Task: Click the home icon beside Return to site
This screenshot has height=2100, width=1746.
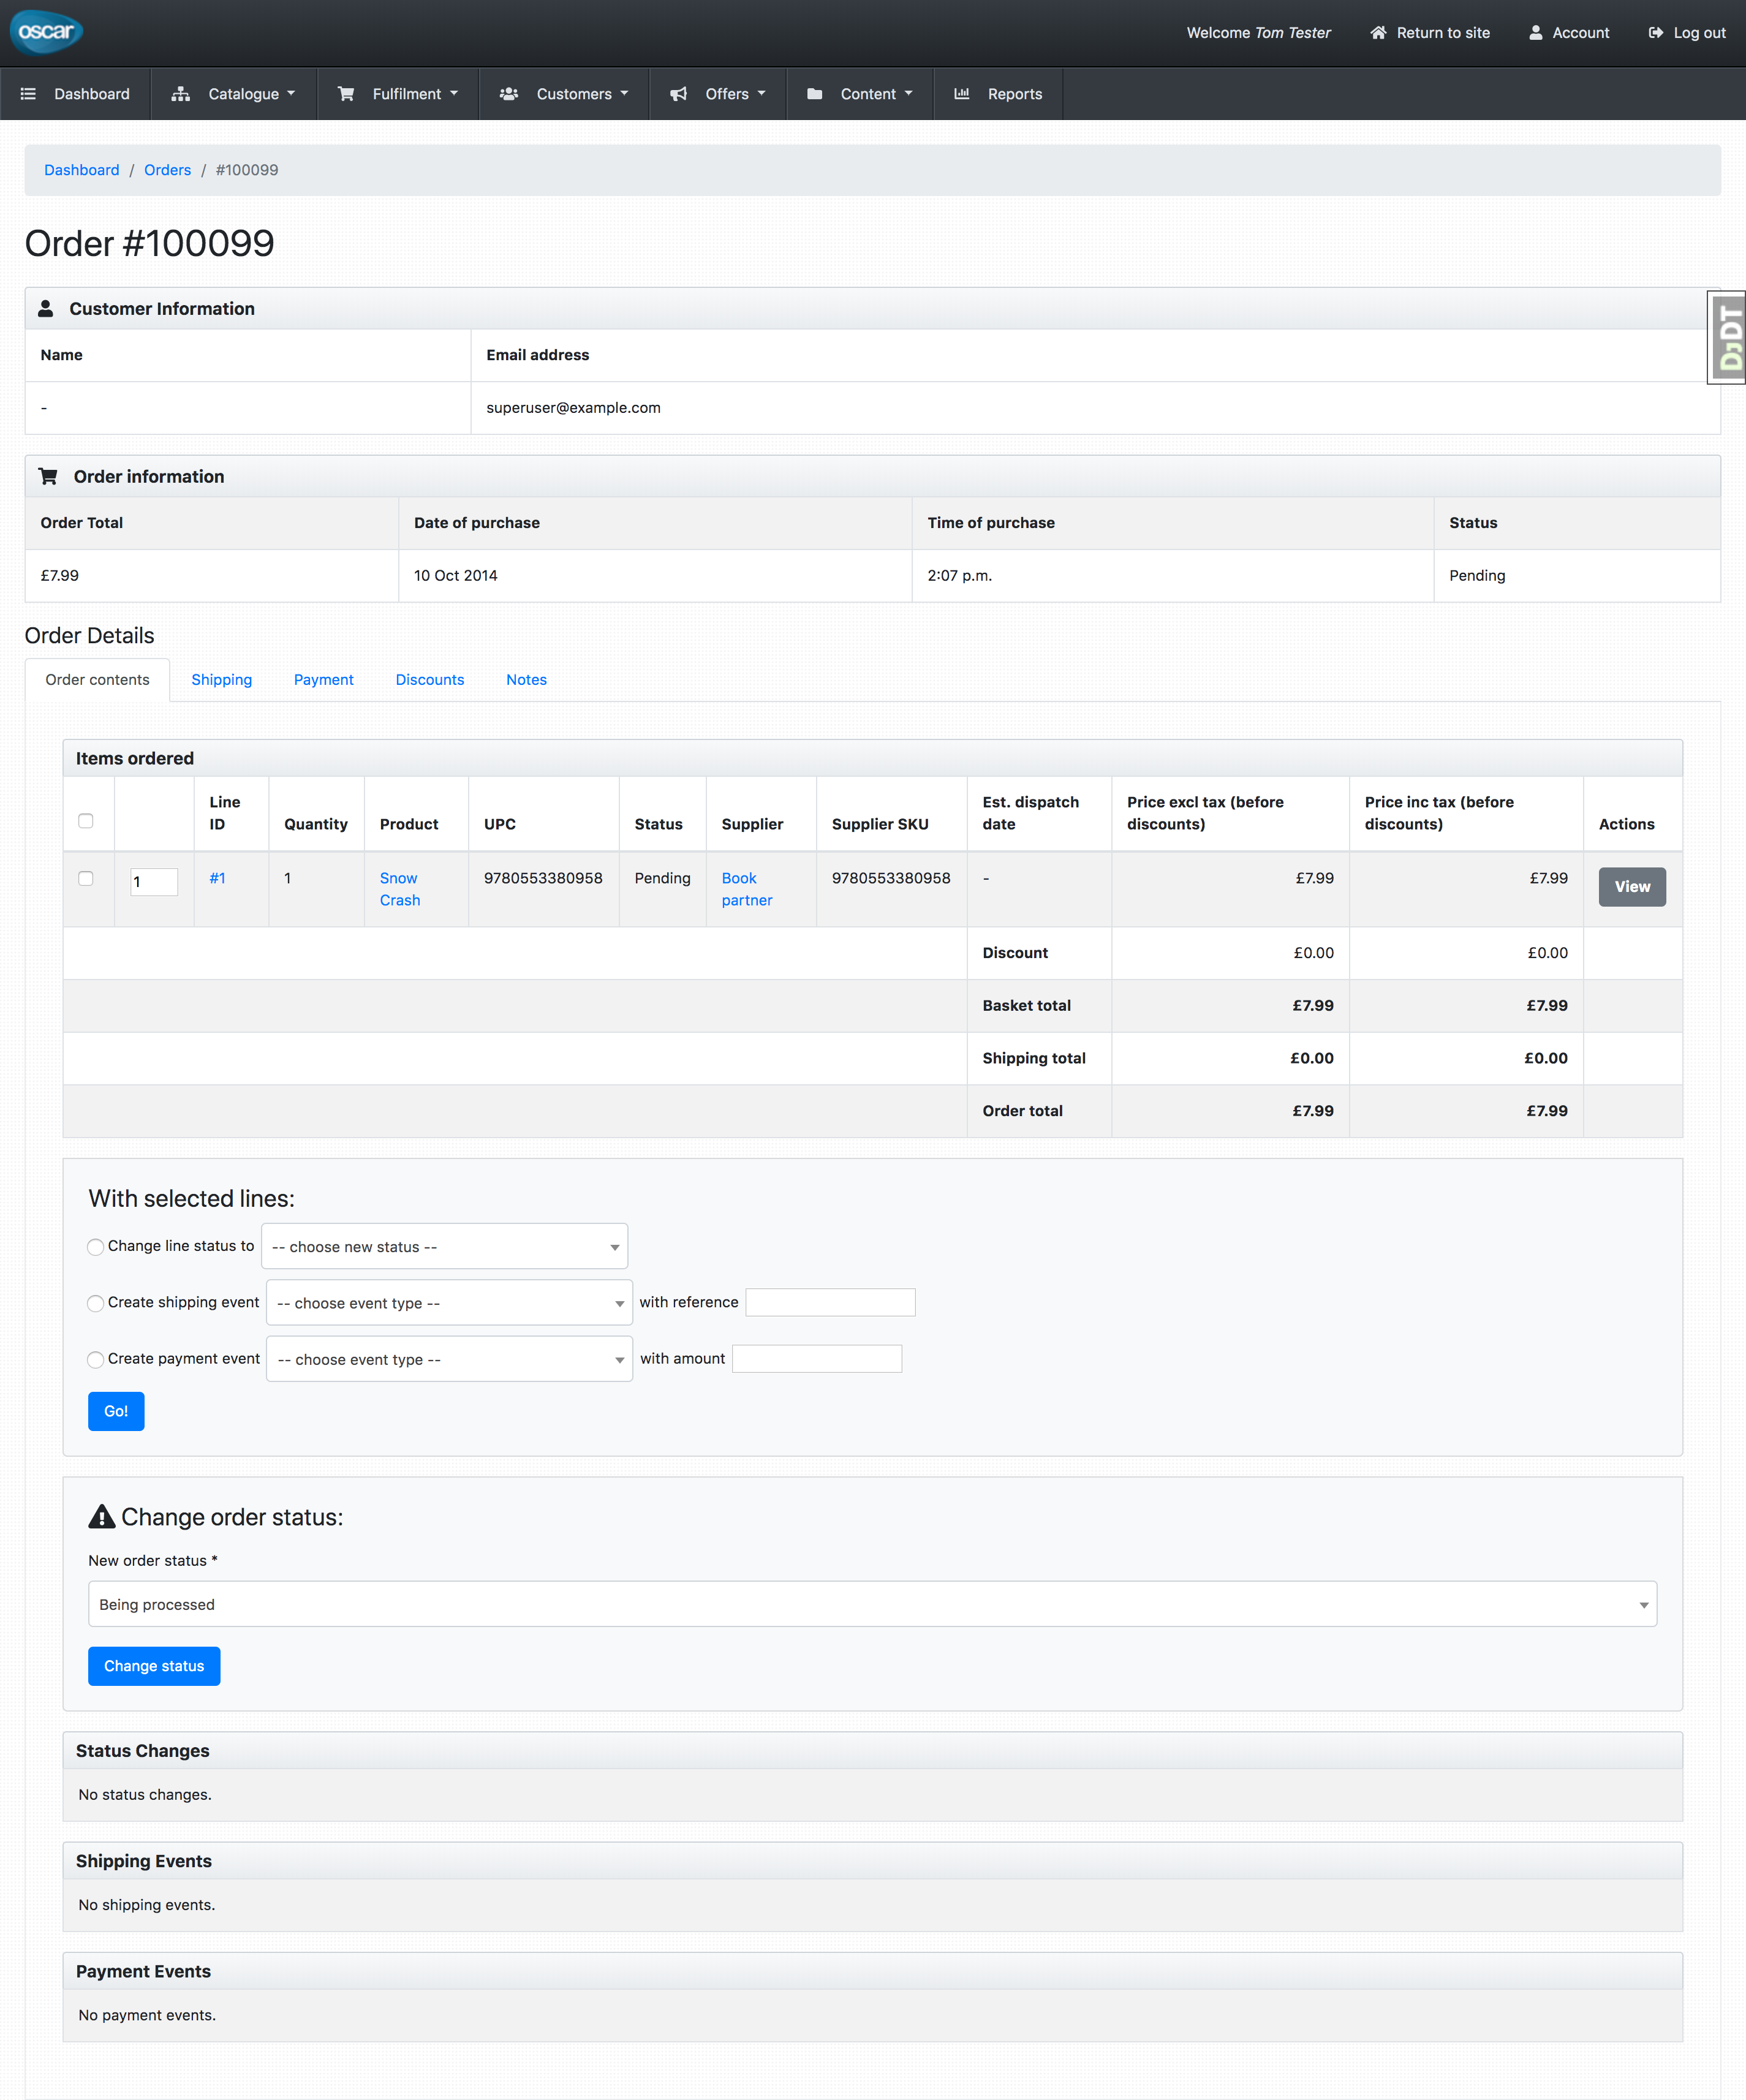Action: (x=1378, y=33)
